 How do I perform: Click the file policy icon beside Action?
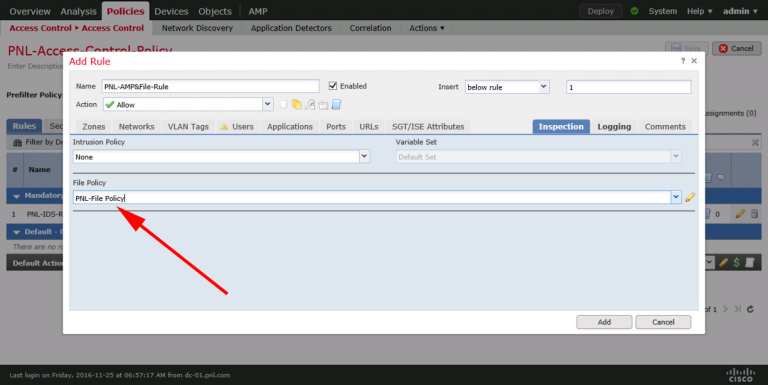coord(297,104)
